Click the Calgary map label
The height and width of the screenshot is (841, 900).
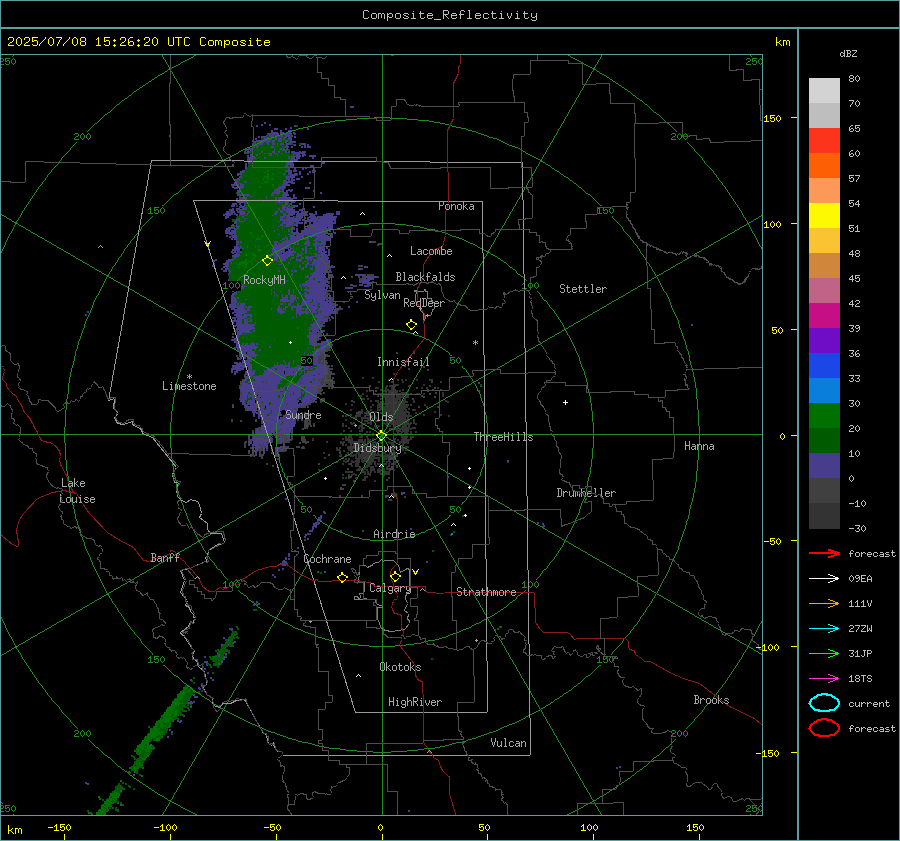coord(390,588)
